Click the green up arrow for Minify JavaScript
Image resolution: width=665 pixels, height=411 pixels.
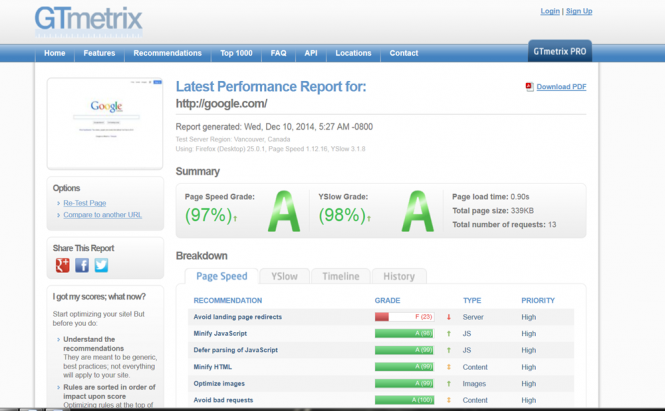(x=449, y=333)
